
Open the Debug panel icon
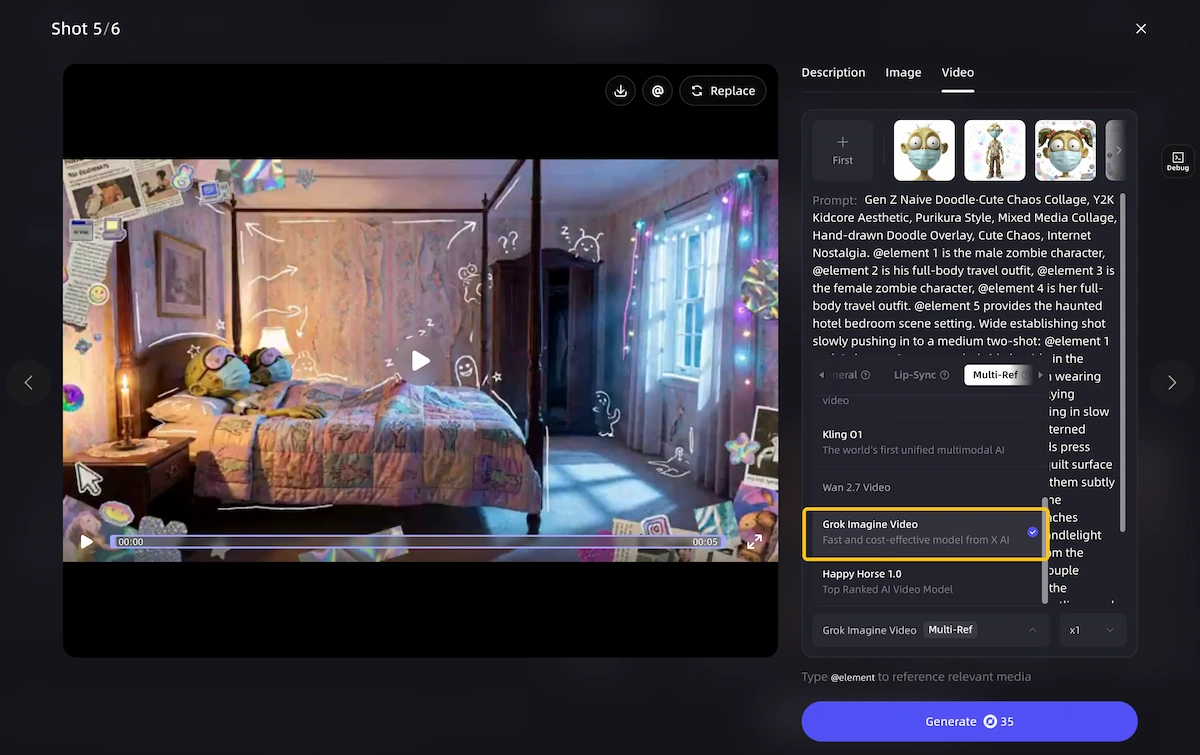click(x=1177, y=161)
